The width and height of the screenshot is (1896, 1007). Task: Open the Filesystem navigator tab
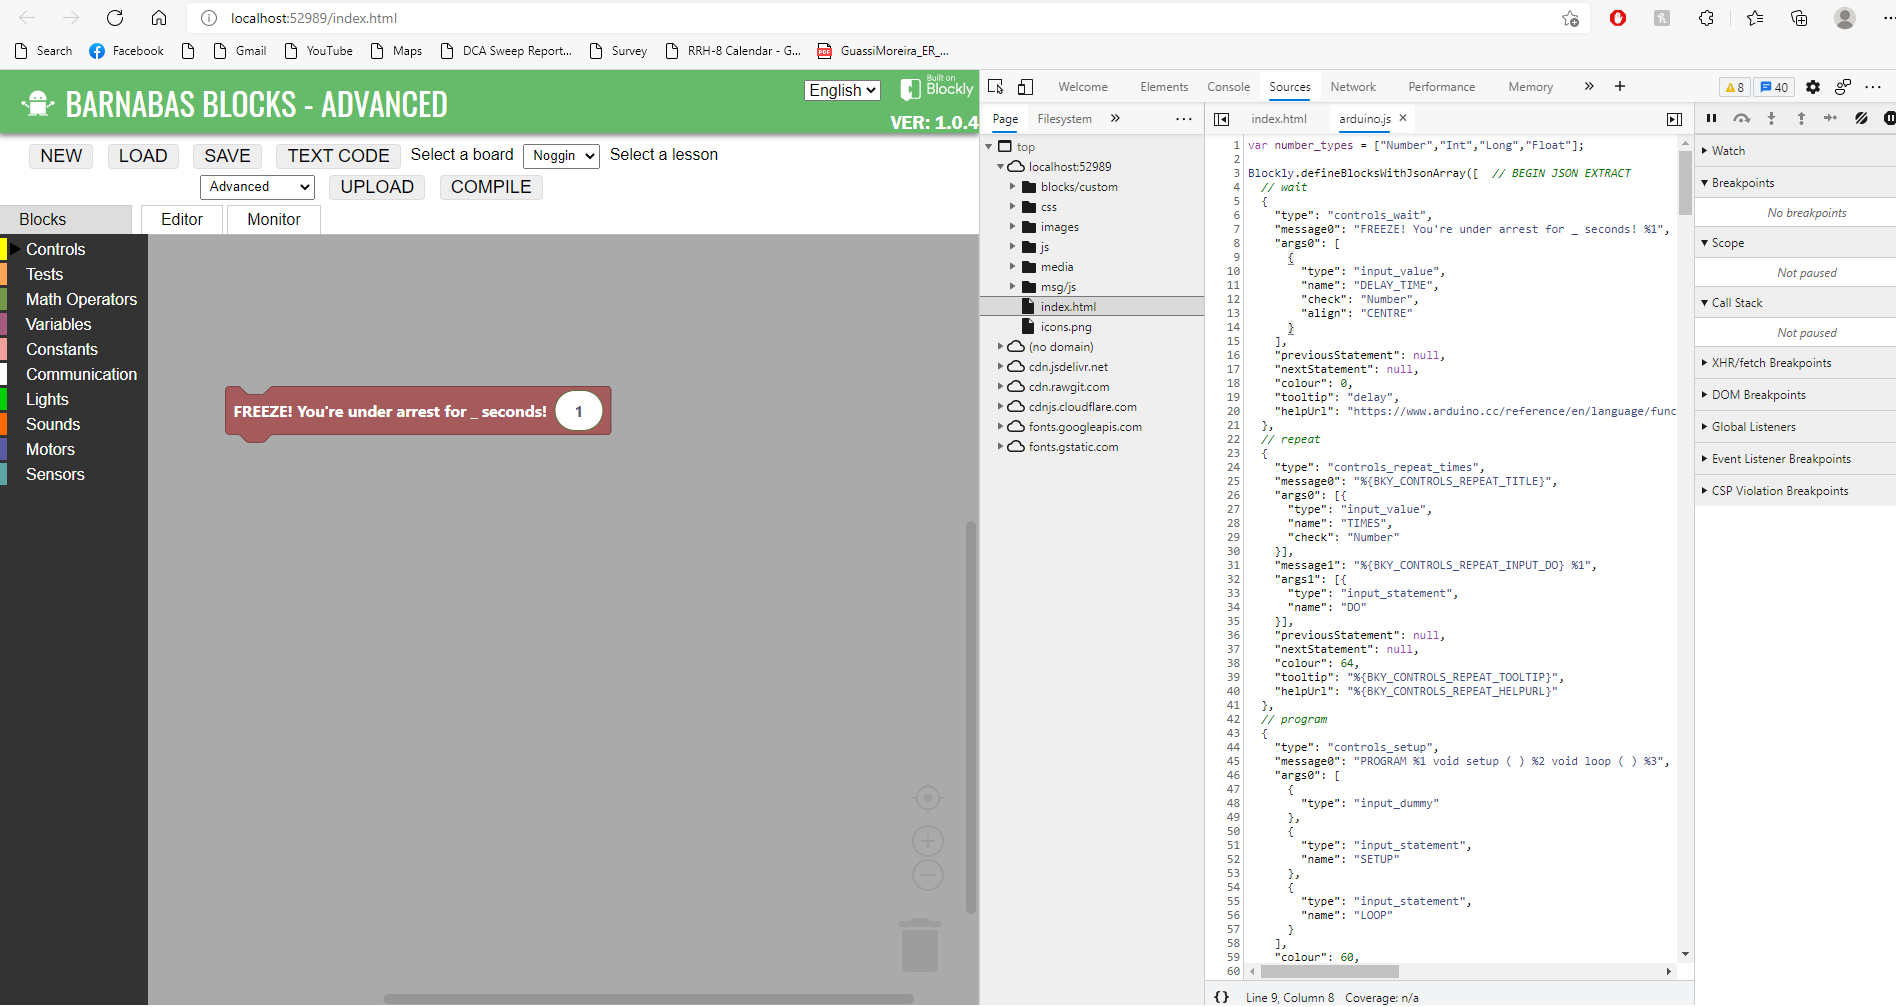coord(1064,119)
